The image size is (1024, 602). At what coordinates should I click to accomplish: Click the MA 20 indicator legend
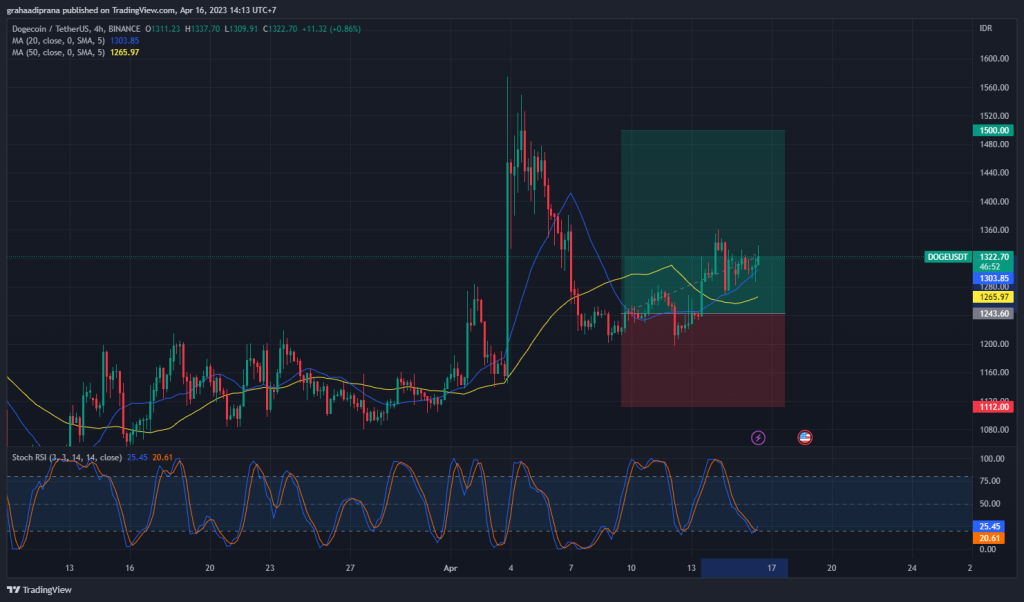(75, 40)
